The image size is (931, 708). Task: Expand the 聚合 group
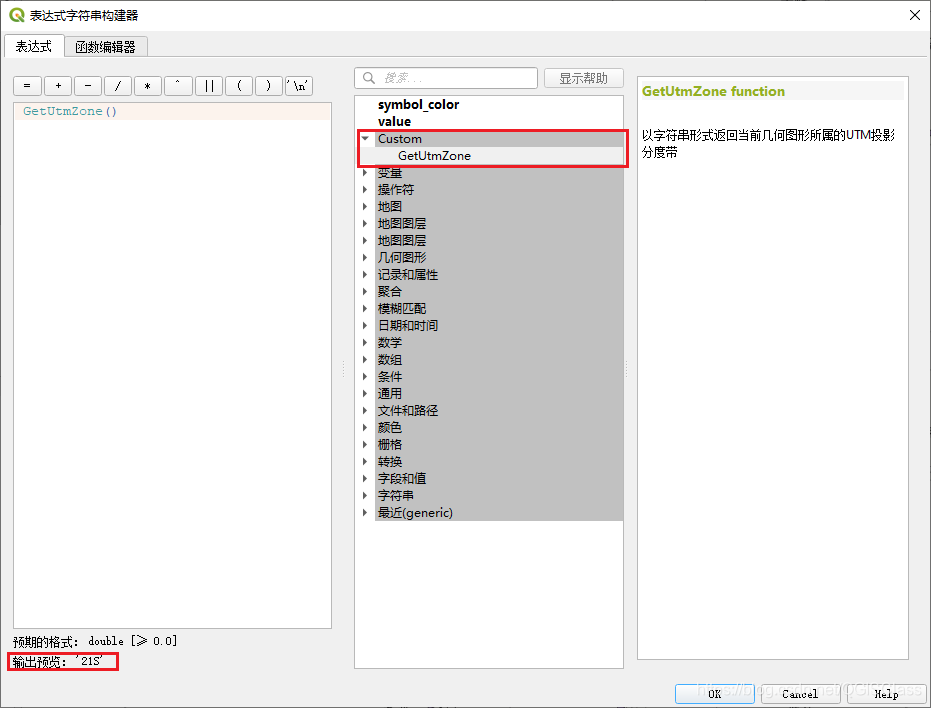pyautogui.click(x=365, y=291)
